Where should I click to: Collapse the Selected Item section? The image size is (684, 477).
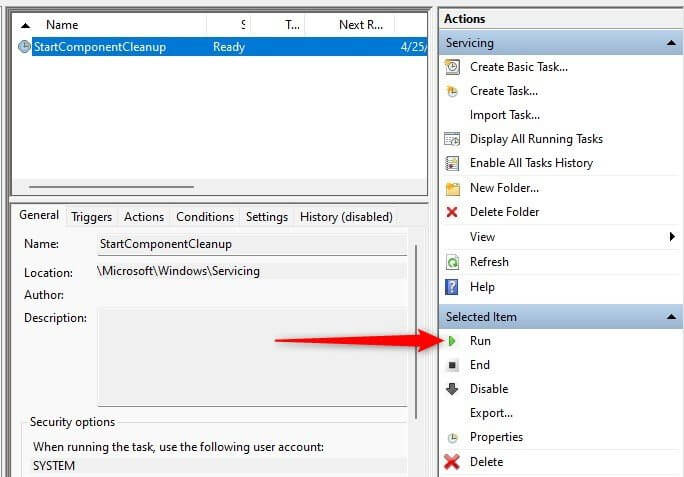coord(671,317)
